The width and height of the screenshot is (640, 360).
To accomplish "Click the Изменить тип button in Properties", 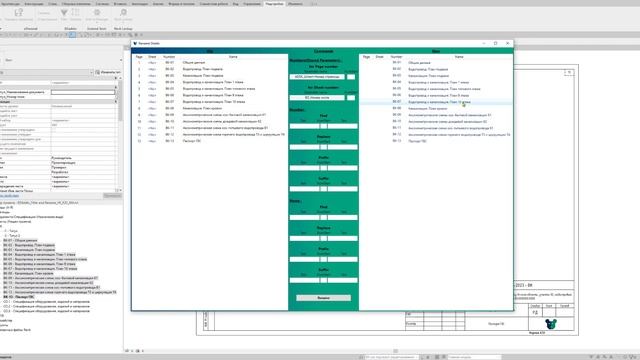I will coord(108,72).
